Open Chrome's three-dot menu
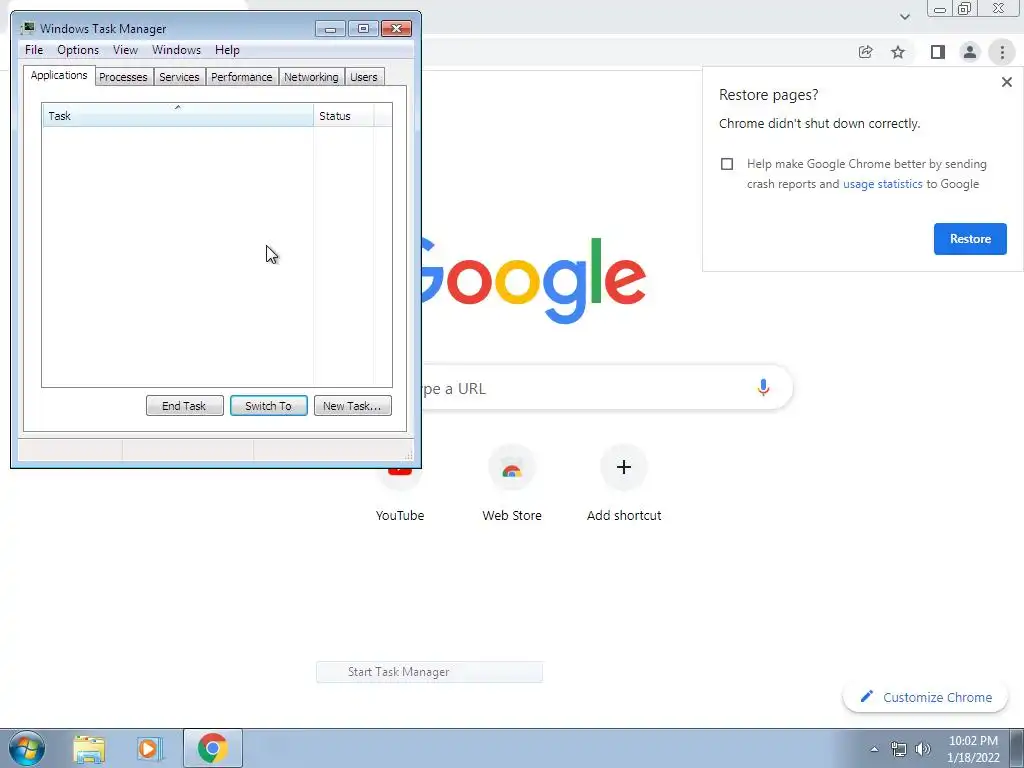 (x=1002, y=52)
